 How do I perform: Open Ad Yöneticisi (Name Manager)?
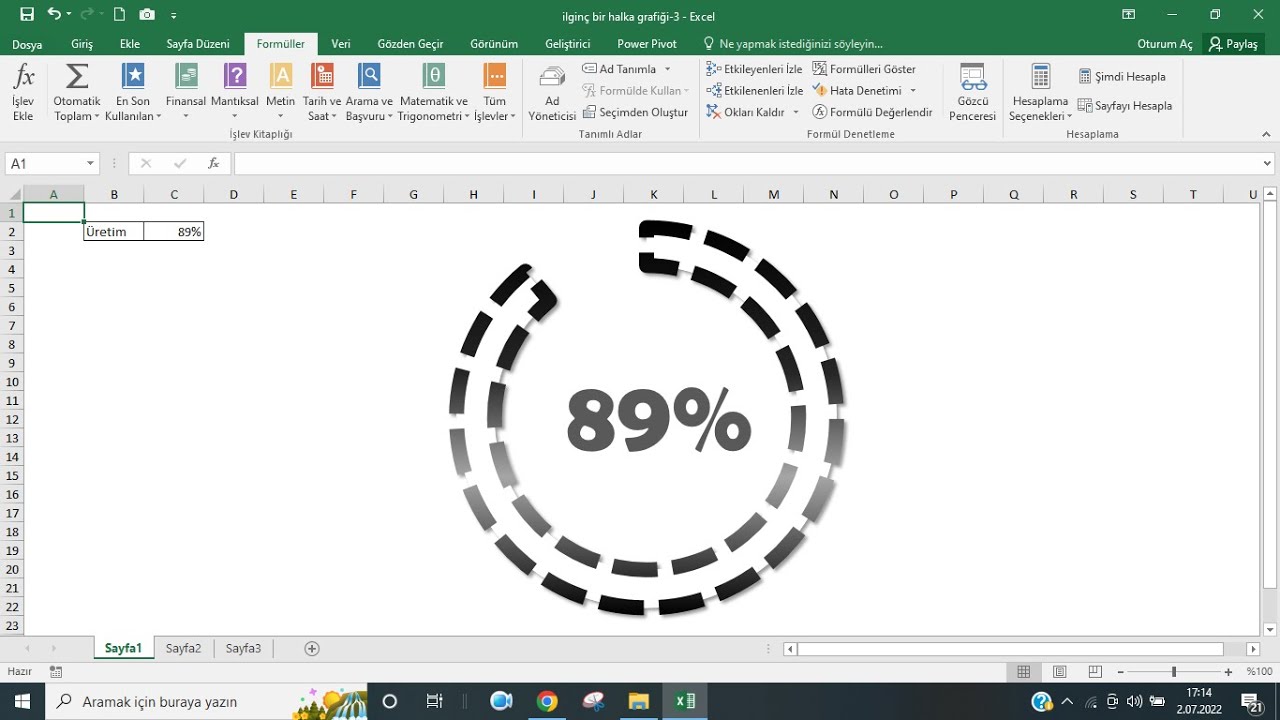pyautogui.click(x=552, y=92)
